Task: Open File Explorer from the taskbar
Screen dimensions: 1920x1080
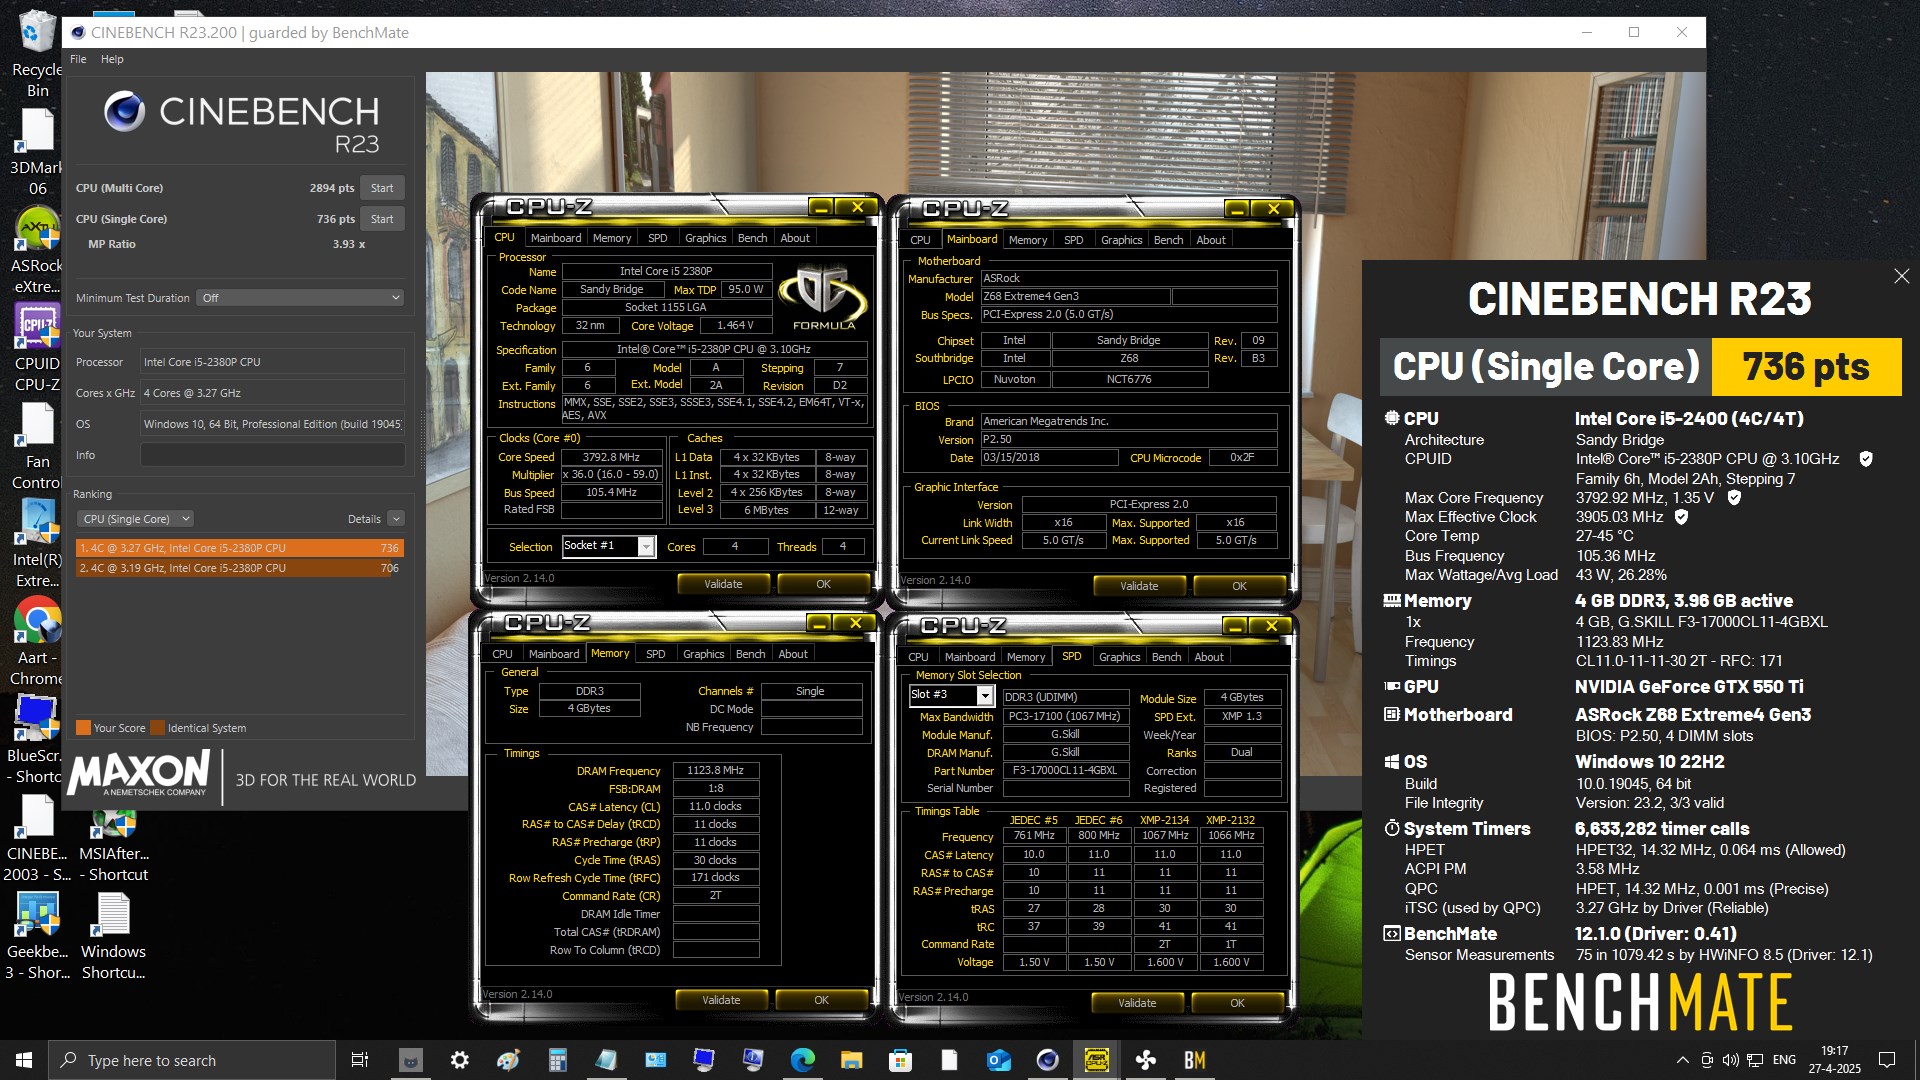Action: (851, 1060)
